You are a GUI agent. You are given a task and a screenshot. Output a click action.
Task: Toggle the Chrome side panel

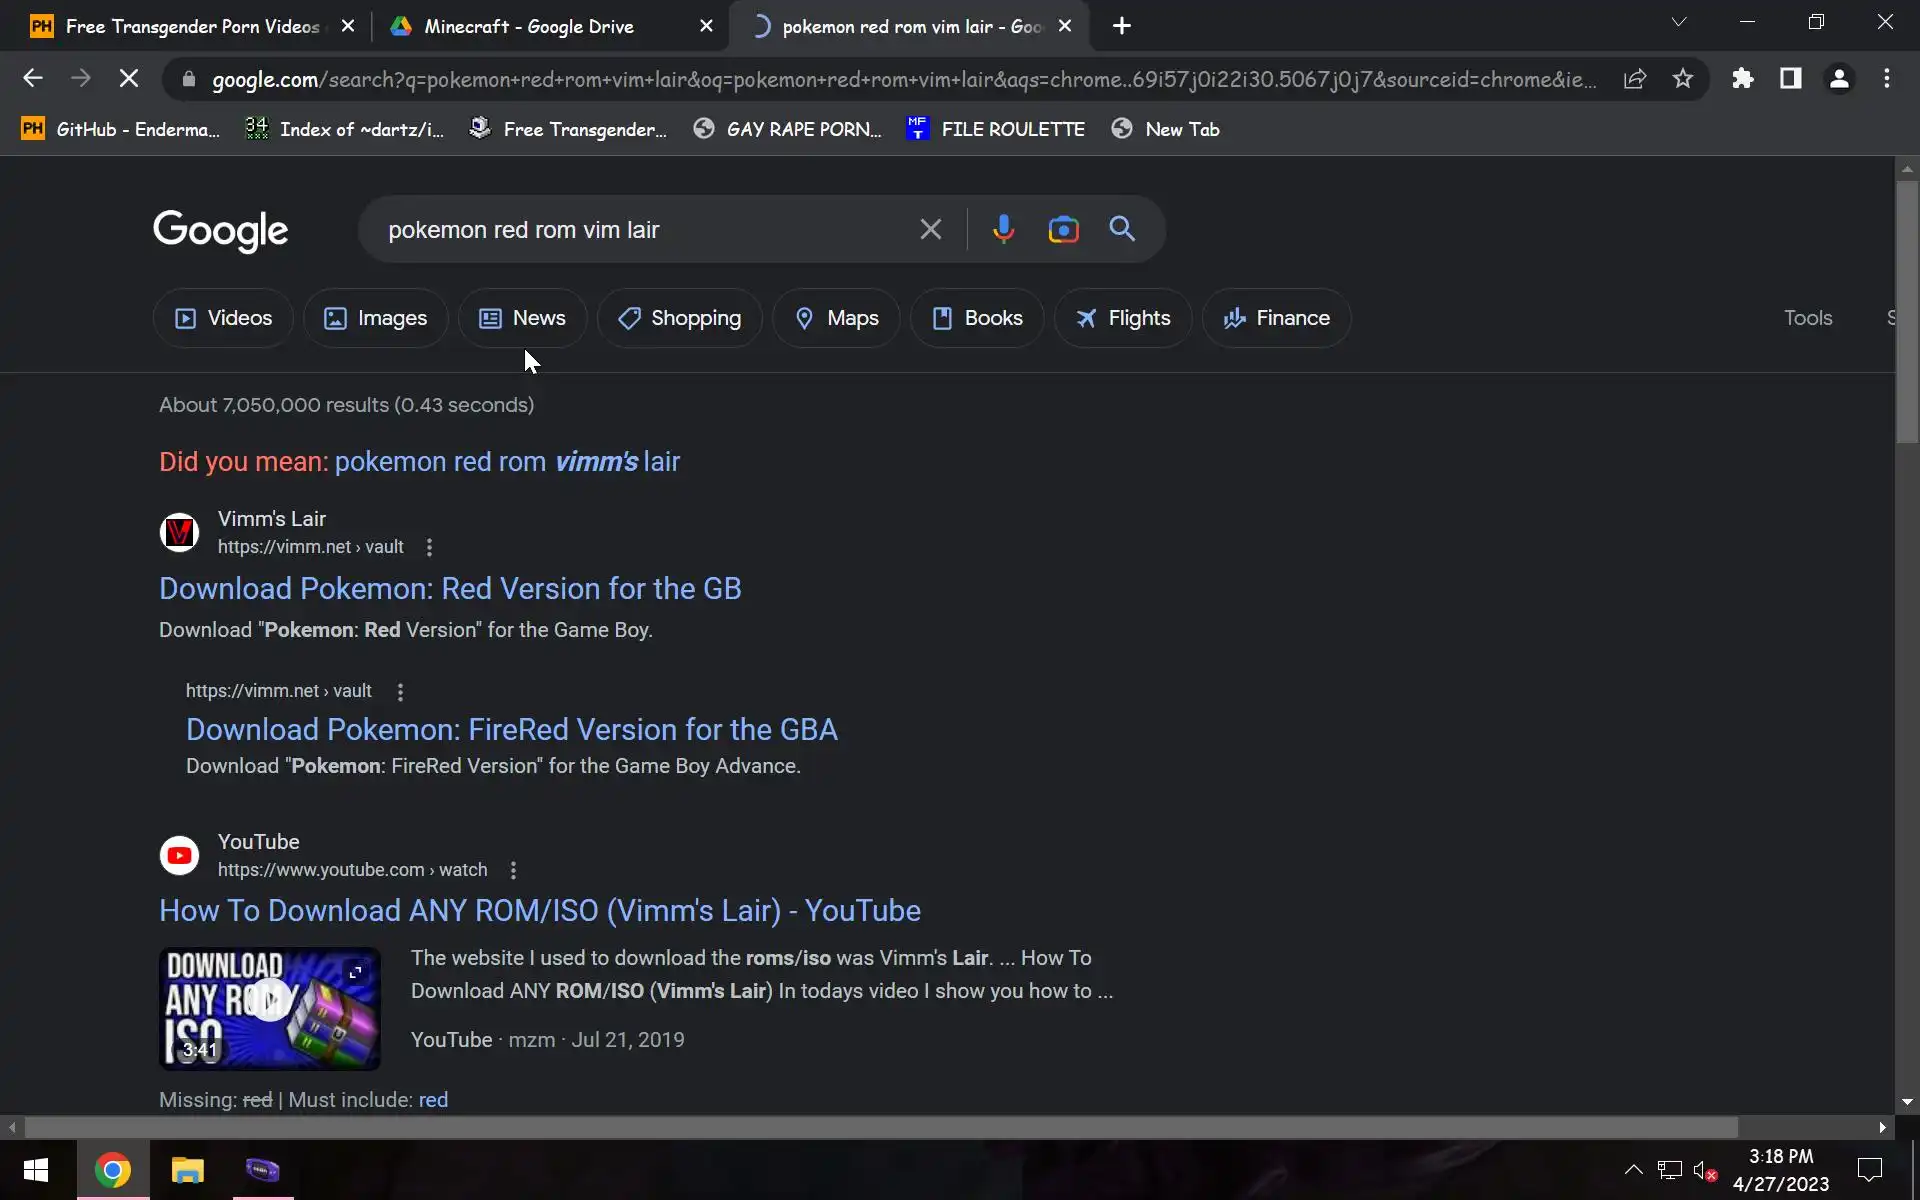(1790, 79)
